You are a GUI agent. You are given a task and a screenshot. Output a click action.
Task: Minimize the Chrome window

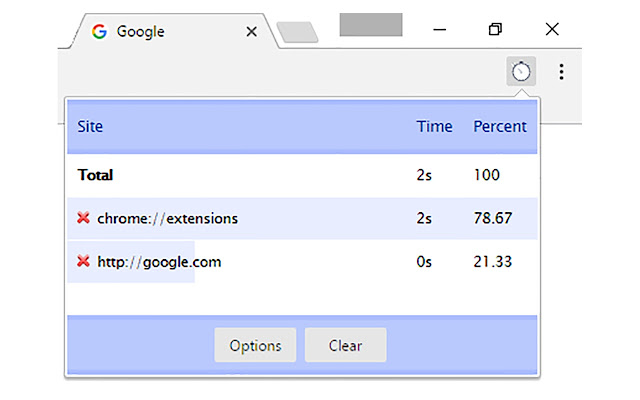[438, 29]
